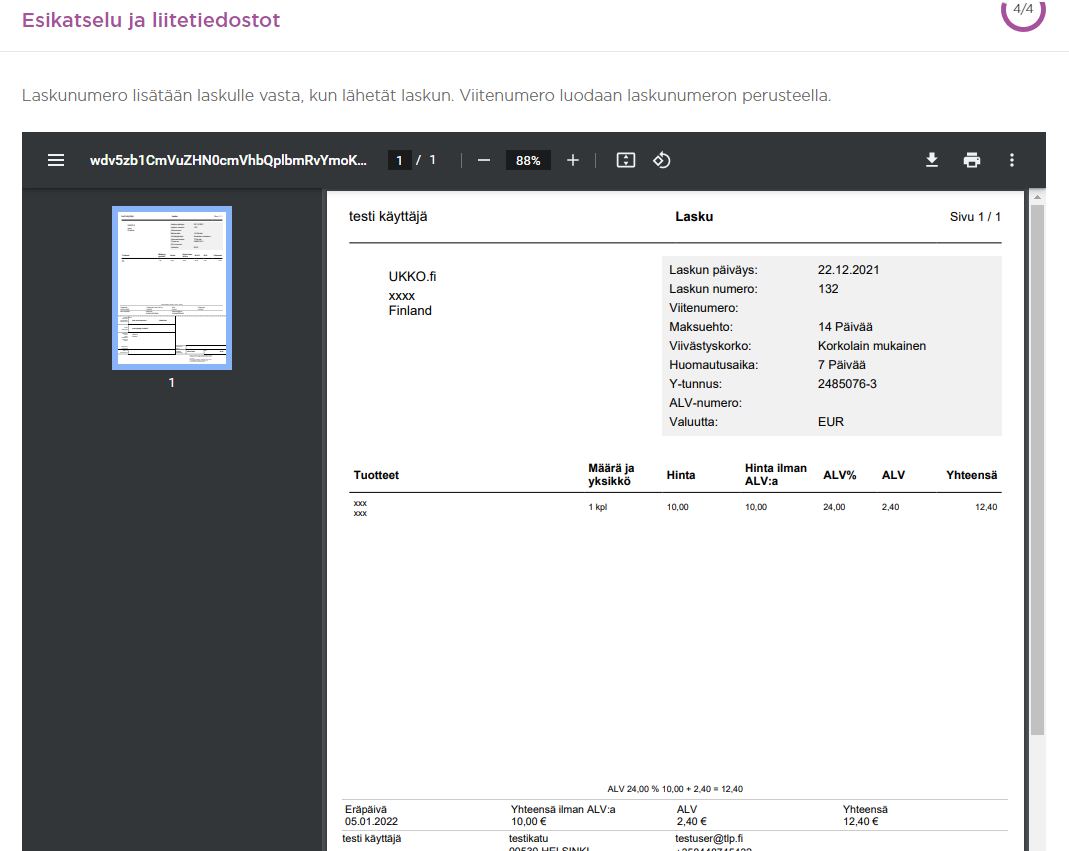The image size is (1069, 851).
Task: Click the 'ALV%' column header
Action: click(x=840, y=475)
